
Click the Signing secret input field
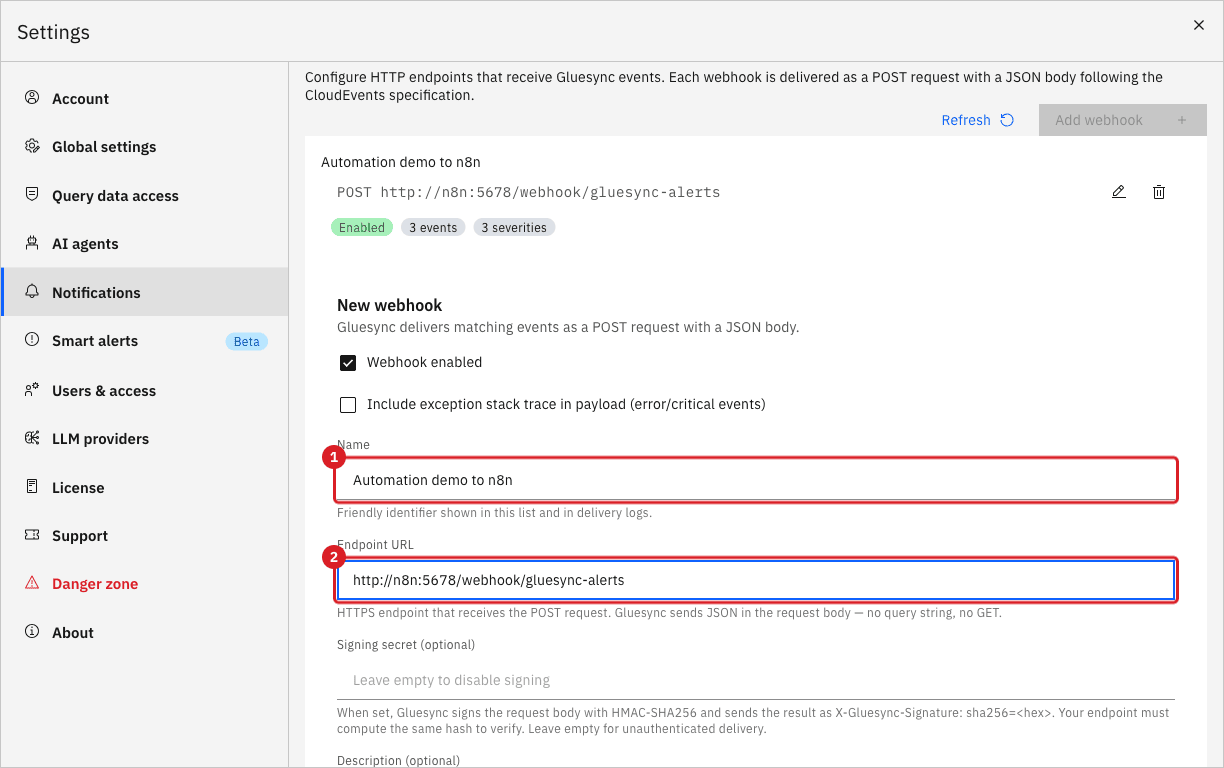[x=755, y=680]
